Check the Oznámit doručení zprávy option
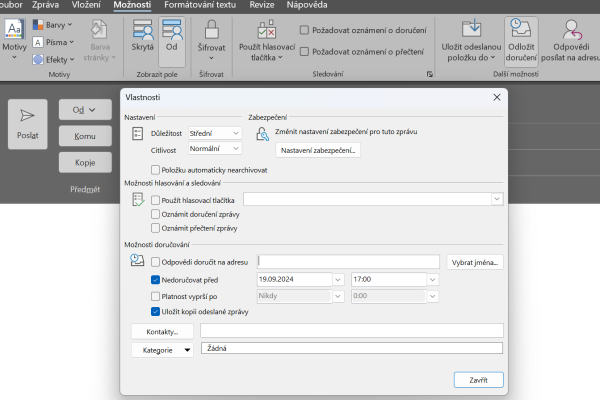Viewport: 600px width, 400px height. click(x=155, y=213)
